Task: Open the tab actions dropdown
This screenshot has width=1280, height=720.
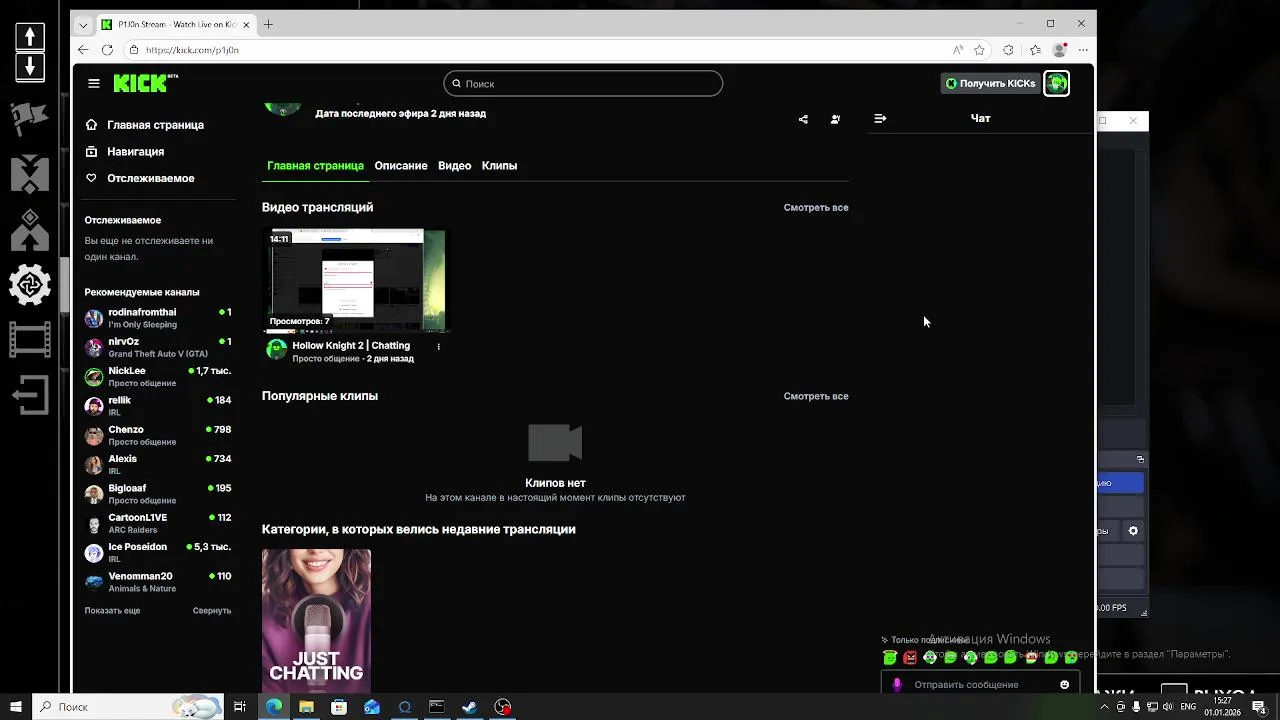Action: (x=83, y=24)
